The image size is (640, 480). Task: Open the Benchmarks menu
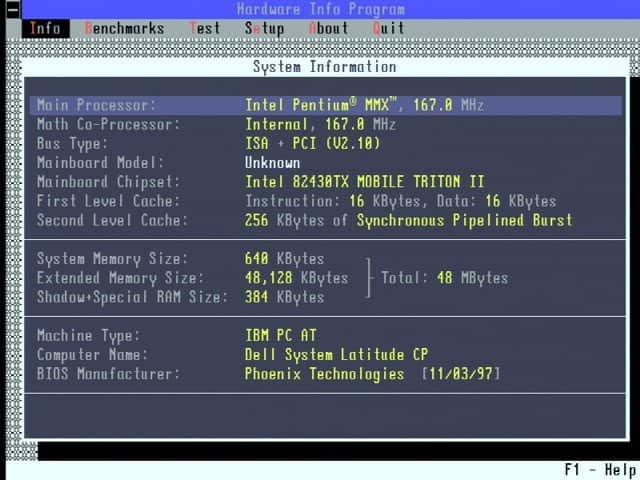pos(124,29)
